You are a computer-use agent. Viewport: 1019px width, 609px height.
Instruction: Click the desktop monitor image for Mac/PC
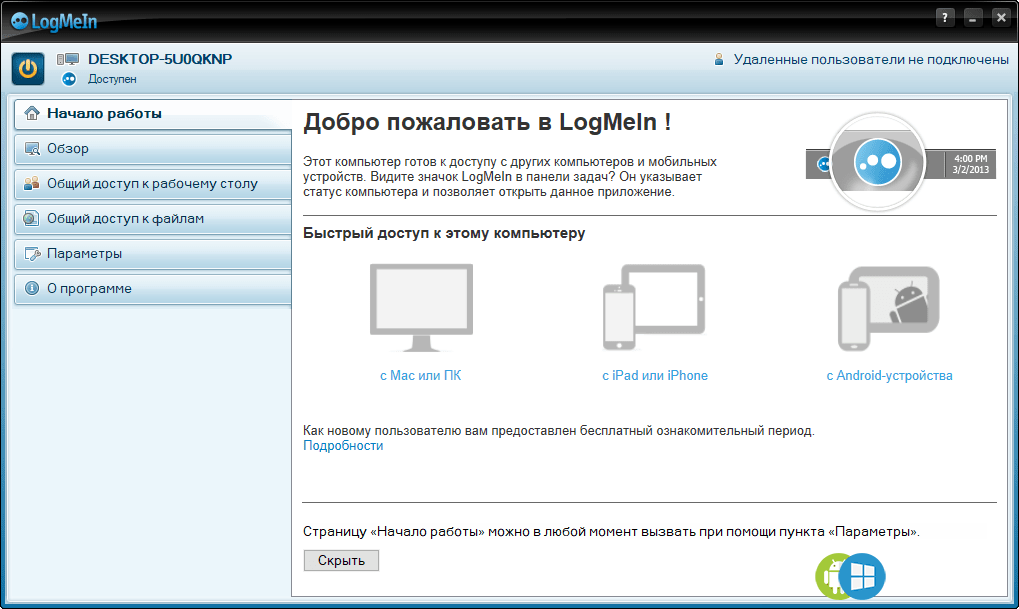point(421,307)
